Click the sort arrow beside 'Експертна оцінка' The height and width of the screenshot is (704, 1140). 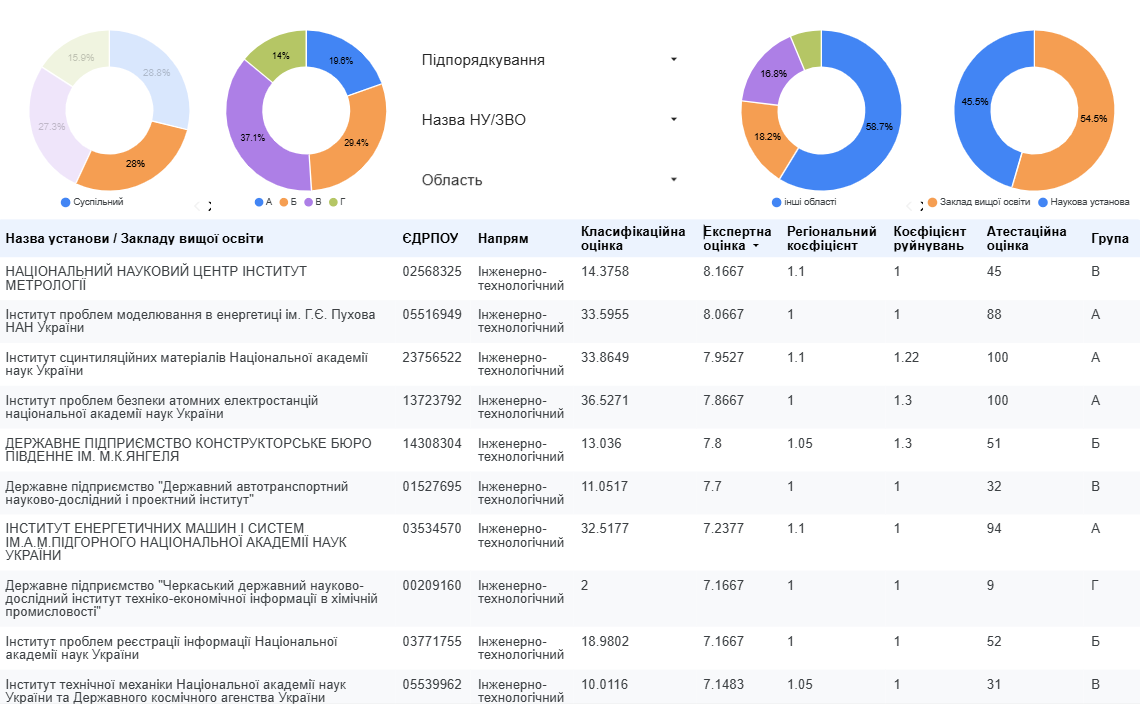(756, 246)
